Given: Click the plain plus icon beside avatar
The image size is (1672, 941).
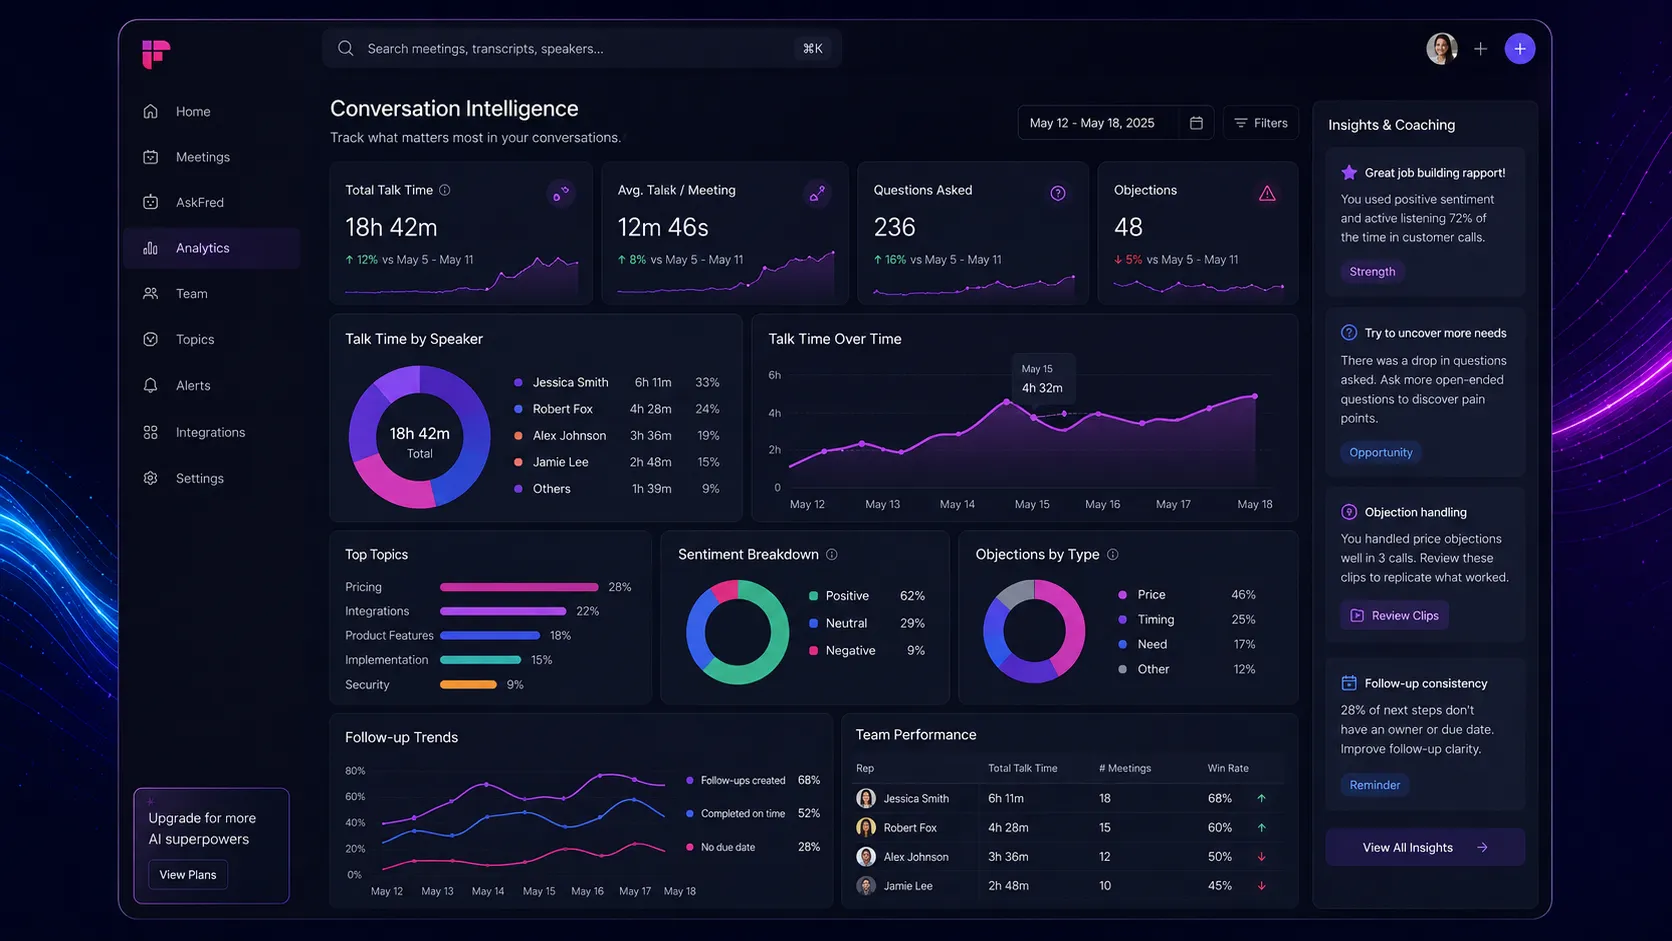Looking at the screenshot, I should pyautogui.click(x=1481, y=48).
